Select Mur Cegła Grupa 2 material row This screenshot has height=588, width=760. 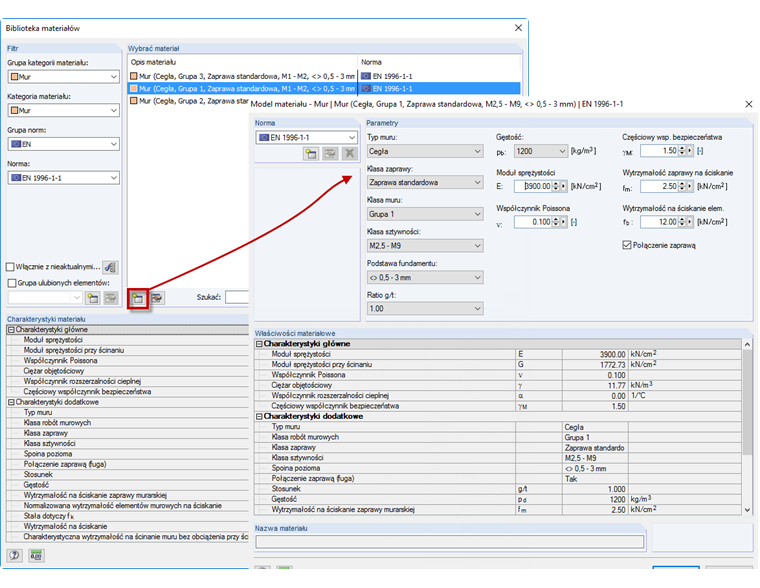[189, 101]
